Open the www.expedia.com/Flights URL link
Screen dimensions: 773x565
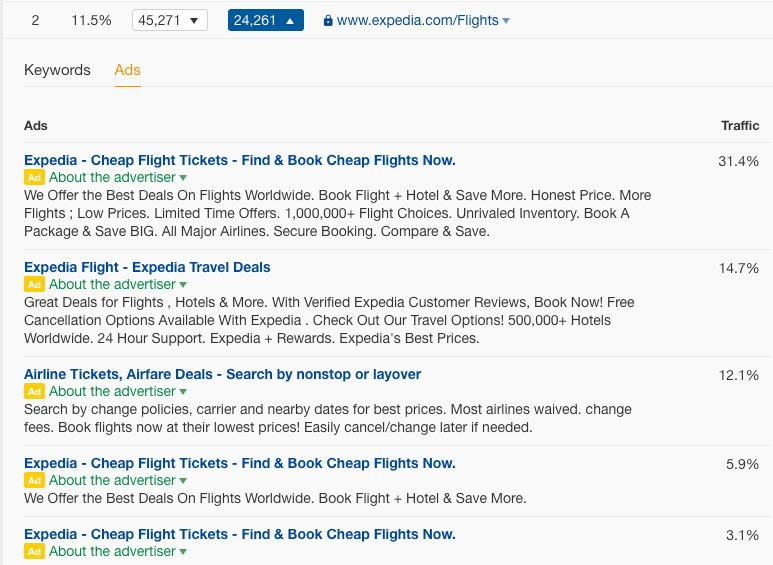tap(417, 20)
